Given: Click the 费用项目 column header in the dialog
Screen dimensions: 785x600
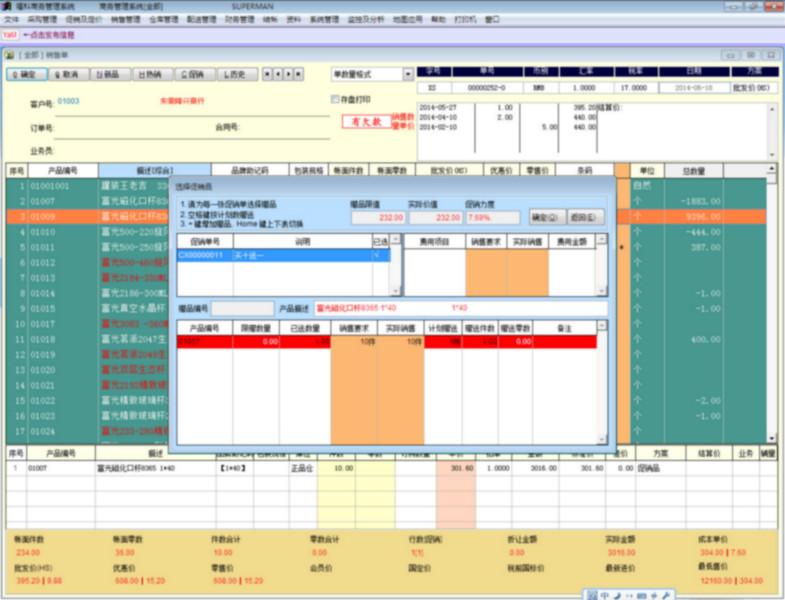Looking at the screenshot, I should [435, 242].
